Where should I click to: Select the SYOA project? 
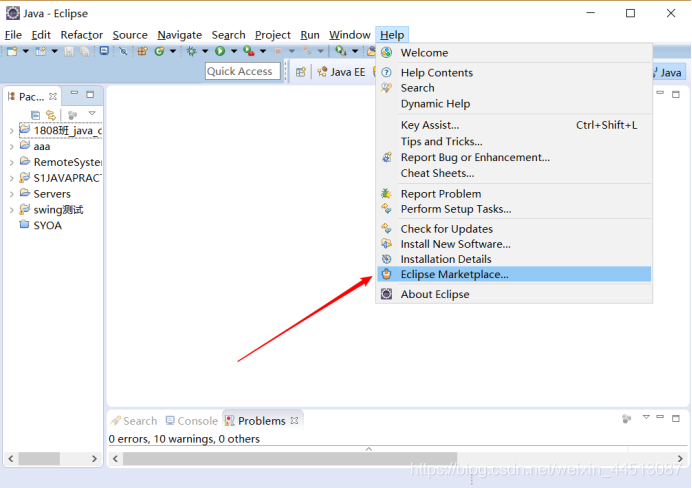click(x=41, y=225)
